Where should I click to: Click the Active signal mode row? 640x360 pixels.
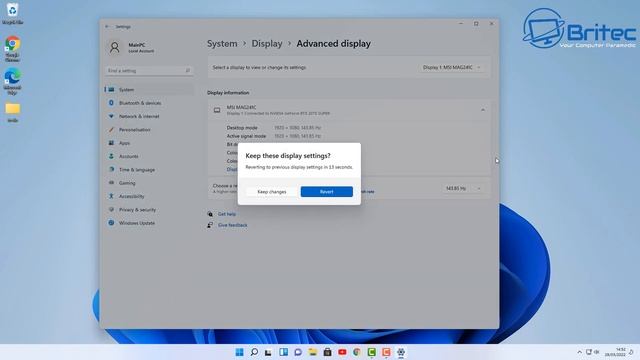click(x=274, y=136)
